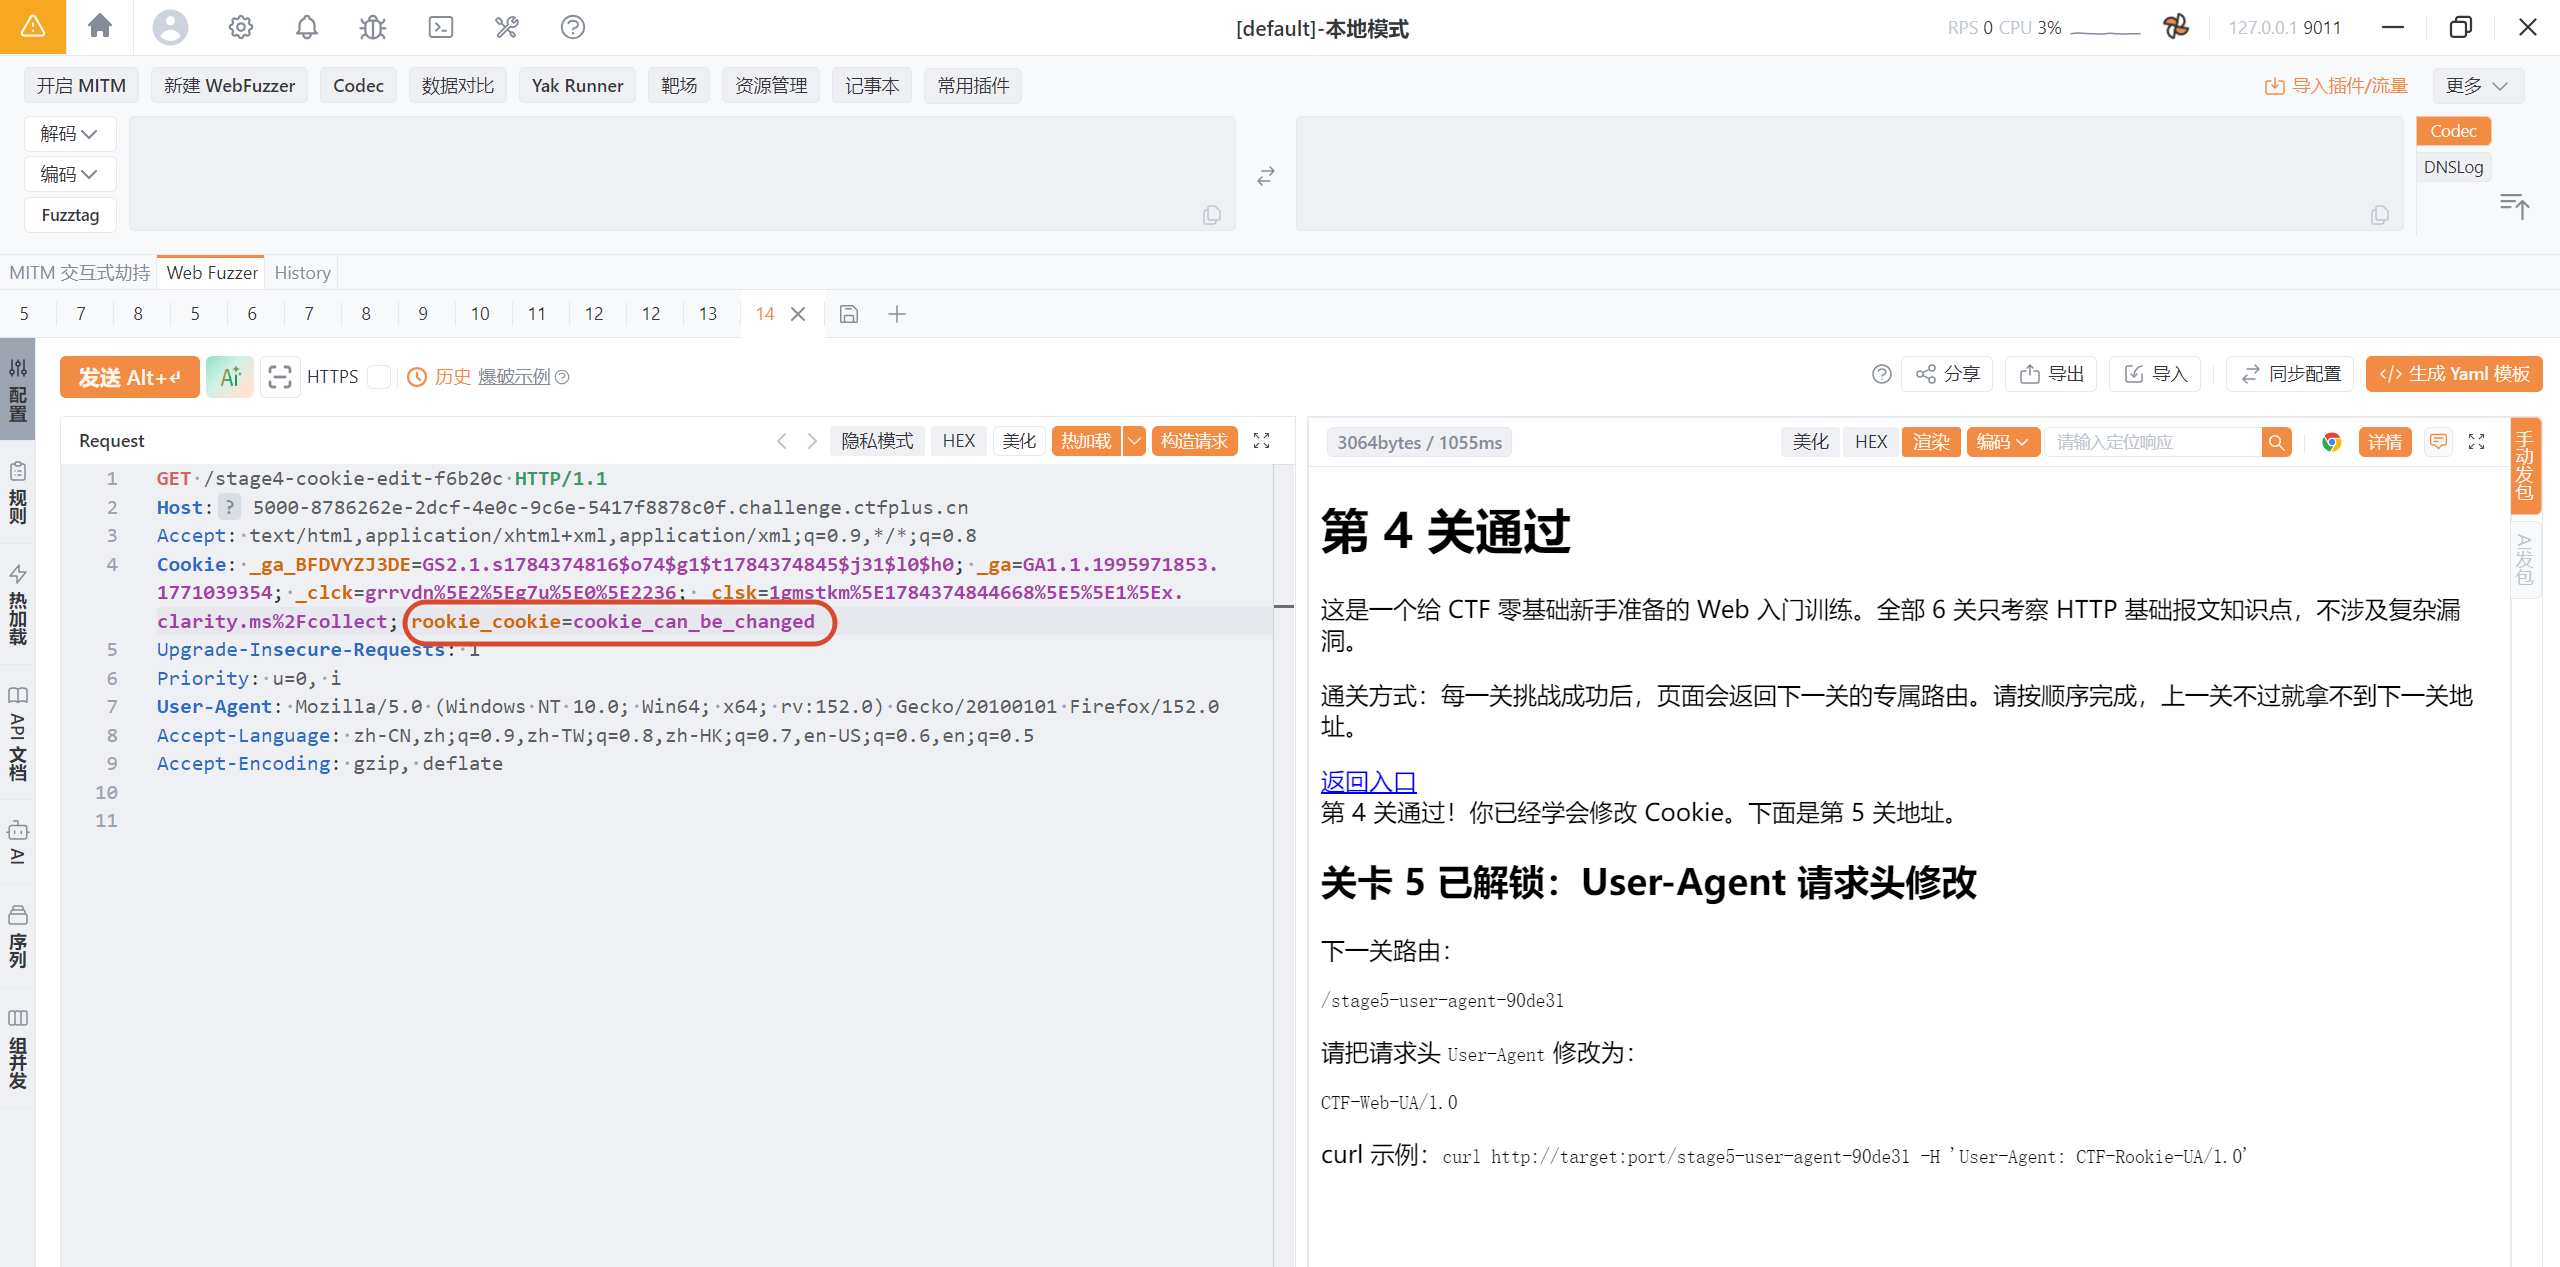Insert a Fuzztag

tap(70, 215)
